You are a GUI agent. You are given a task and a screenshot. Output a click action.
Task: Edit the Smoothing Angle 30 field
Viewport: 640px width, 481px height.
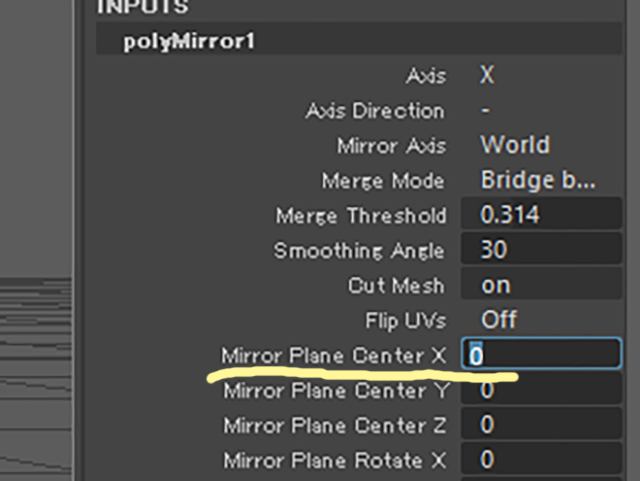coord(542,248)
